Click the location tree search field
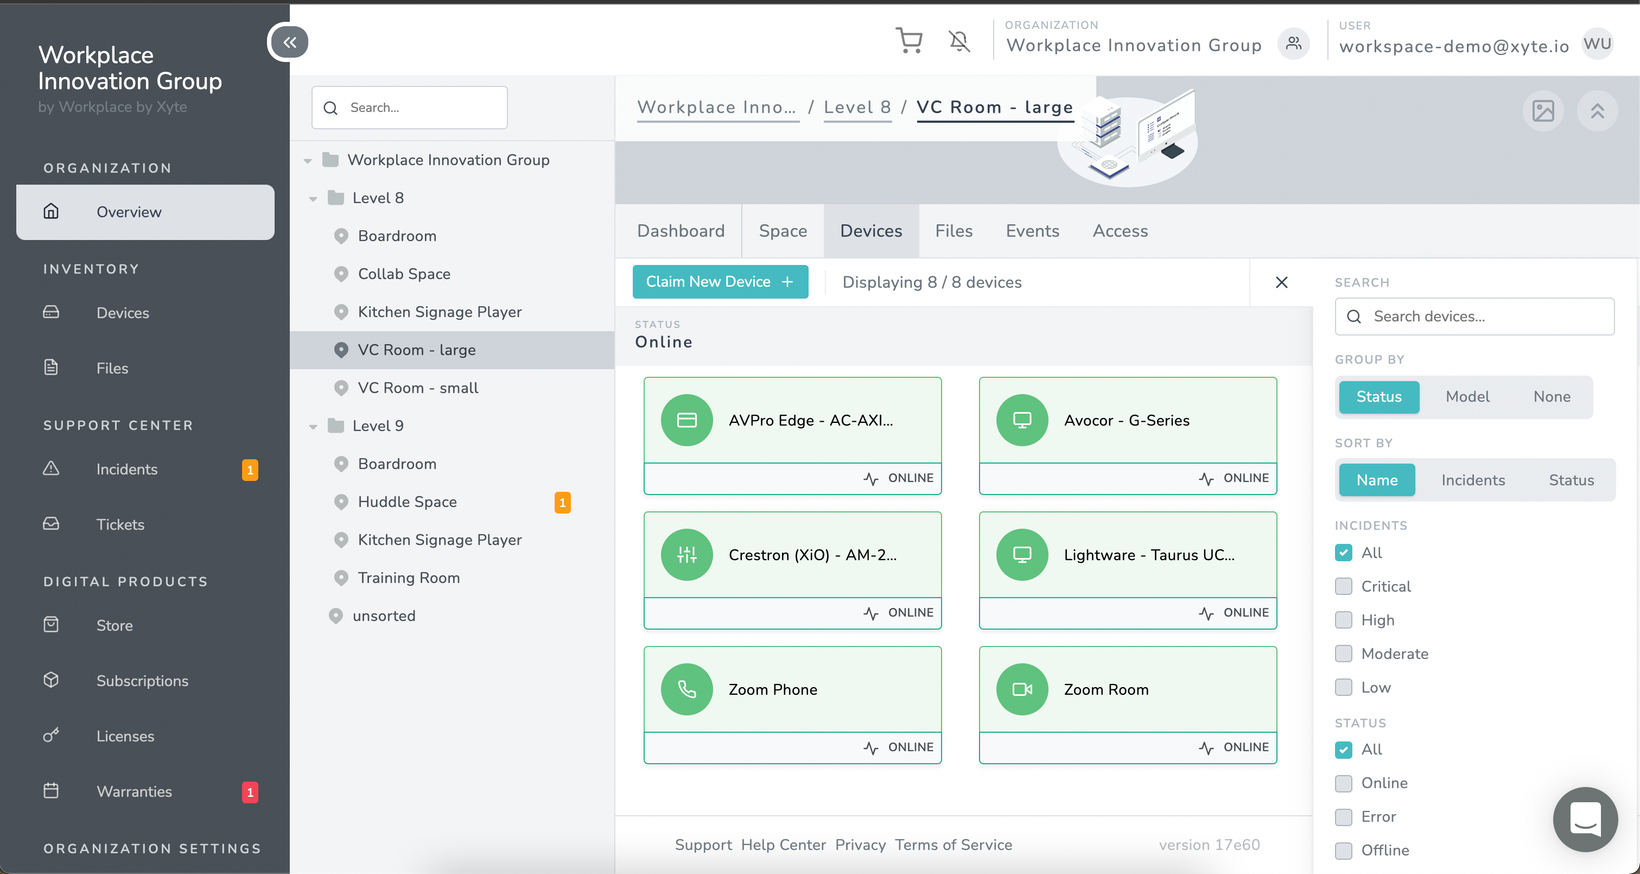This screenshot has height=874, width=1640. point(410,108)
